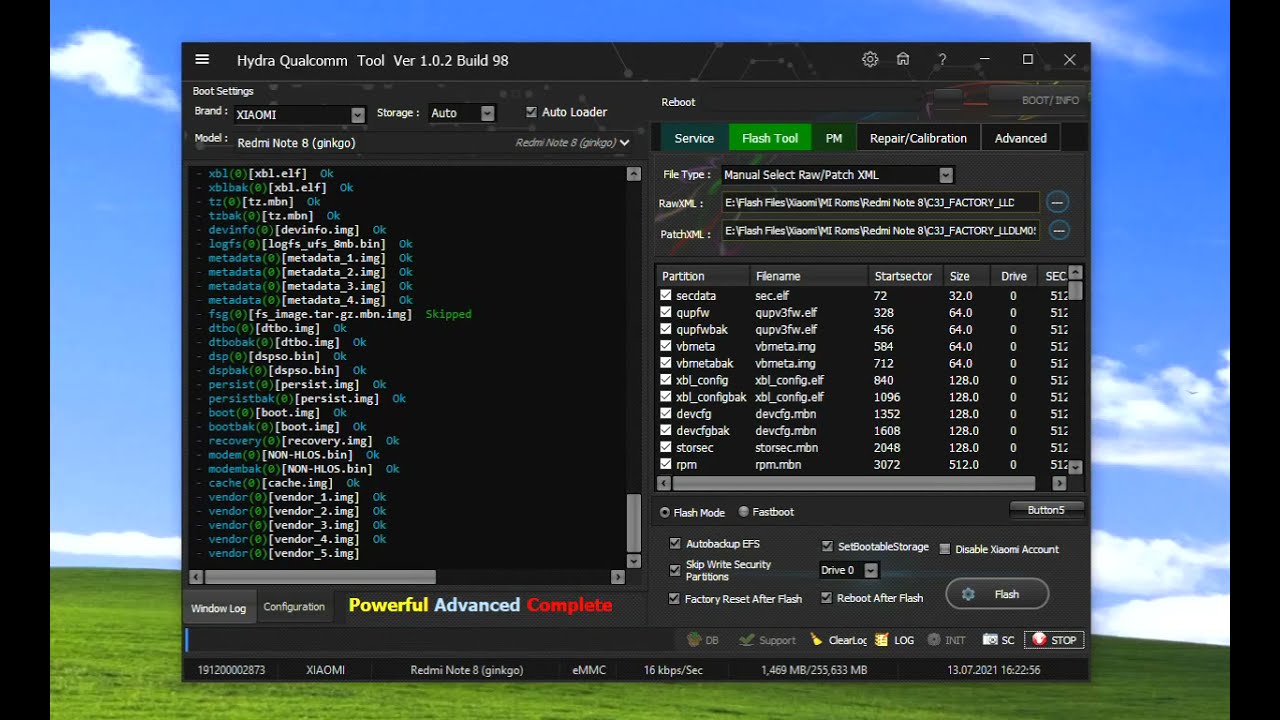Select the Fastboot radio button
Screen dimensions: 1280x720
[743, 512]
